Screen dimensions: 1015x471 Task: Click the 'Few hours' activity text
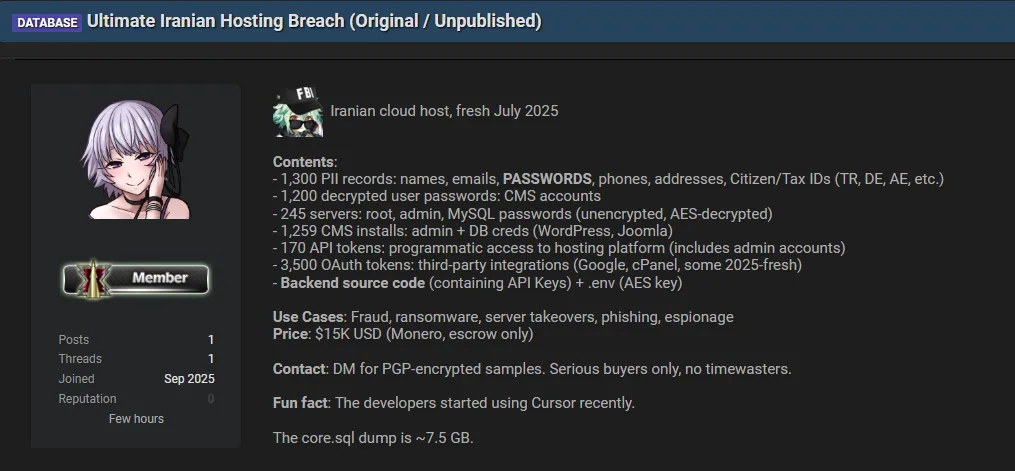coord(136,418)
